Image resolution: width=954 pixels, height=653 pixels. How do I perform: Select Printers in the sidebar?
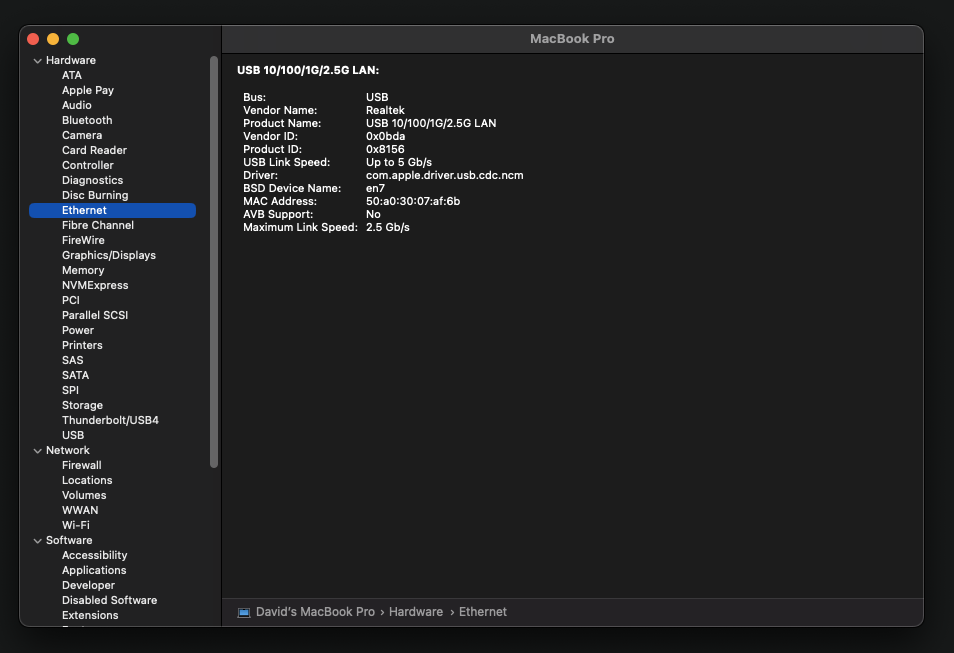(82, 345)
